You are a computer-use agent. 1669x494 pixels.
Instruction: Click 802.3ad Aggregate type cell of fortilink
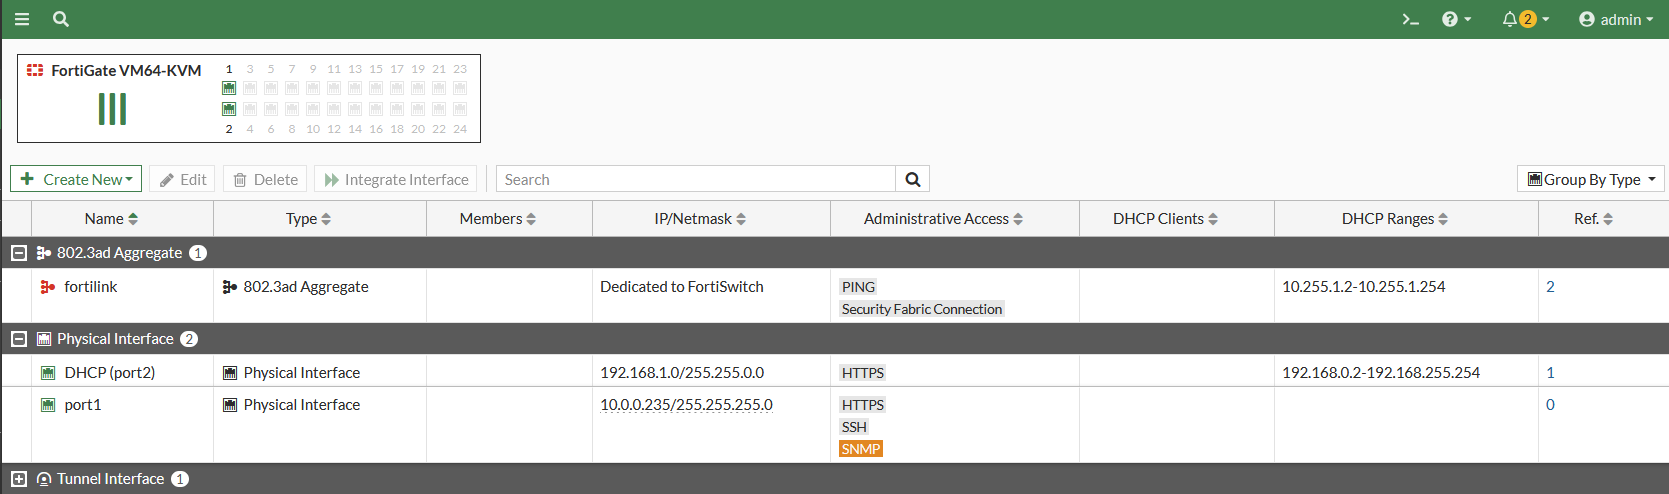coord(295,287)
